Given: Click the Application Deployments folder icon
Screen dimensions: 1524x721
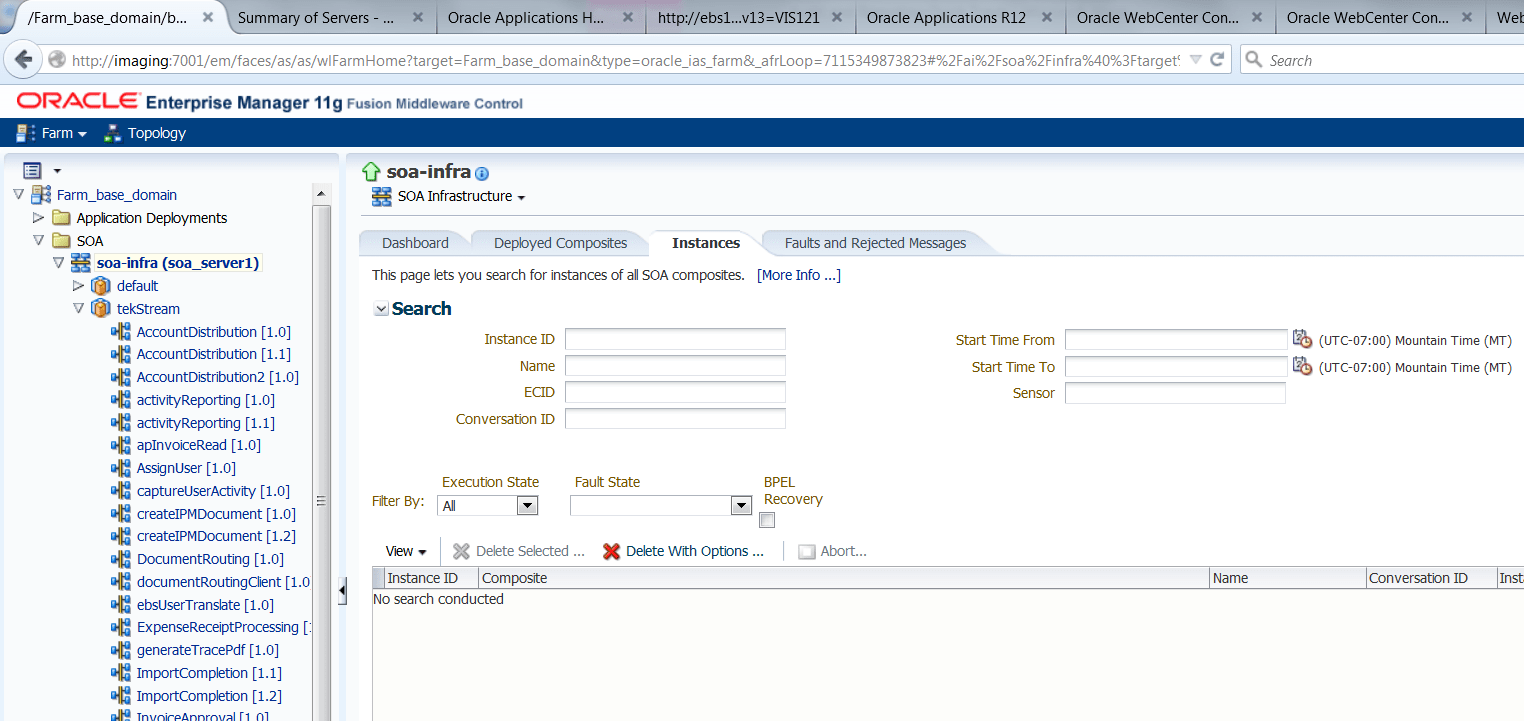Looking at the screenshot, I should tap(61, 218).
